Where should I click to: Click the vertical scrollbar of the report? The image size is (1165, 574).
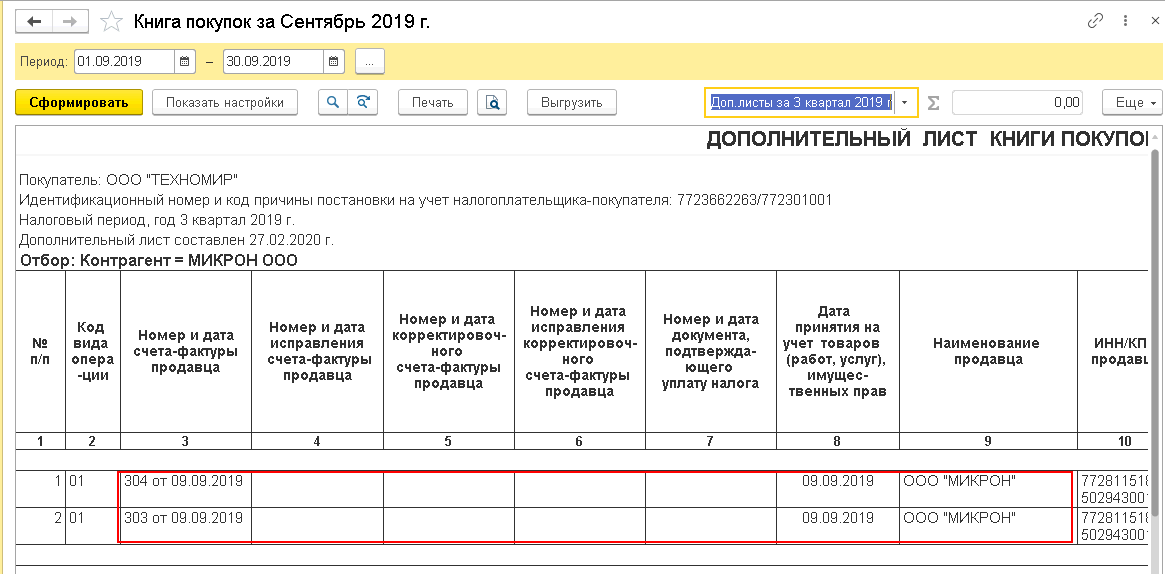[x=1157, y=349]
